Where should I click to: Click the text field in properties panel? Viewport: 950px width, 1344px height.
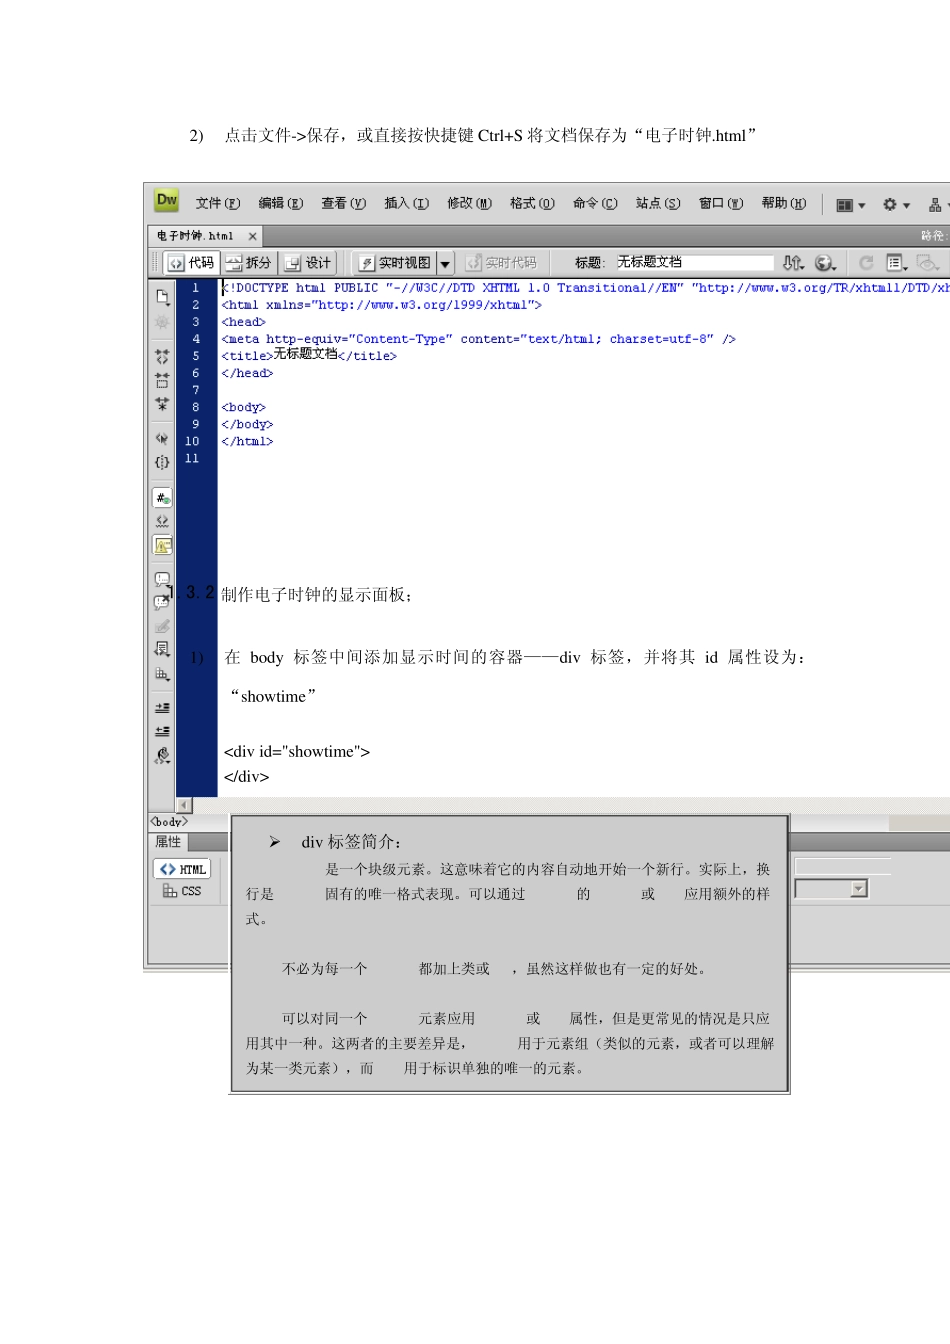point(843,866)
